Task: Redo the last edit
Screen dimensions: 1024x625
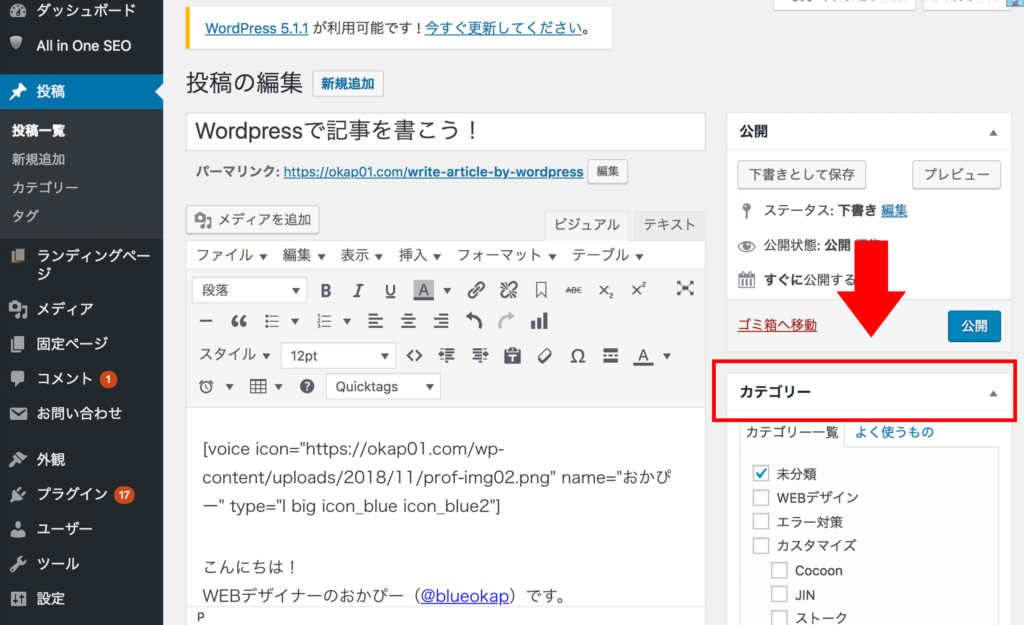Action: (506, 321)
